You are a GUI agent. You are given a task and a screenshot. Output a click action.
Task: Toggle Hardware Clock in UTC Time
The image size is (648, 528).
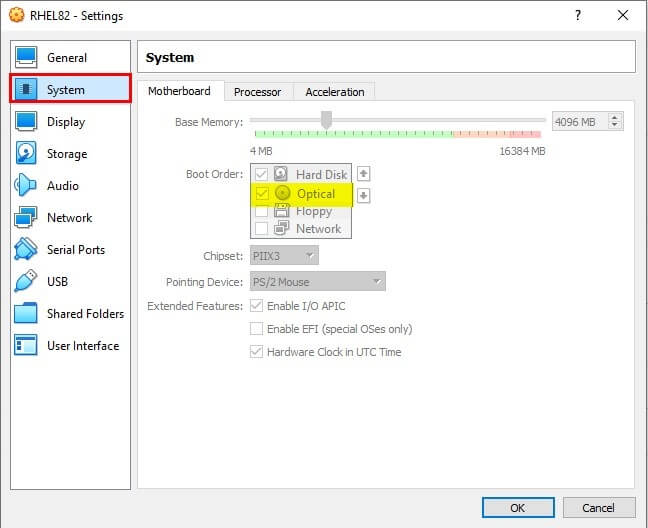tap(257, 352)
